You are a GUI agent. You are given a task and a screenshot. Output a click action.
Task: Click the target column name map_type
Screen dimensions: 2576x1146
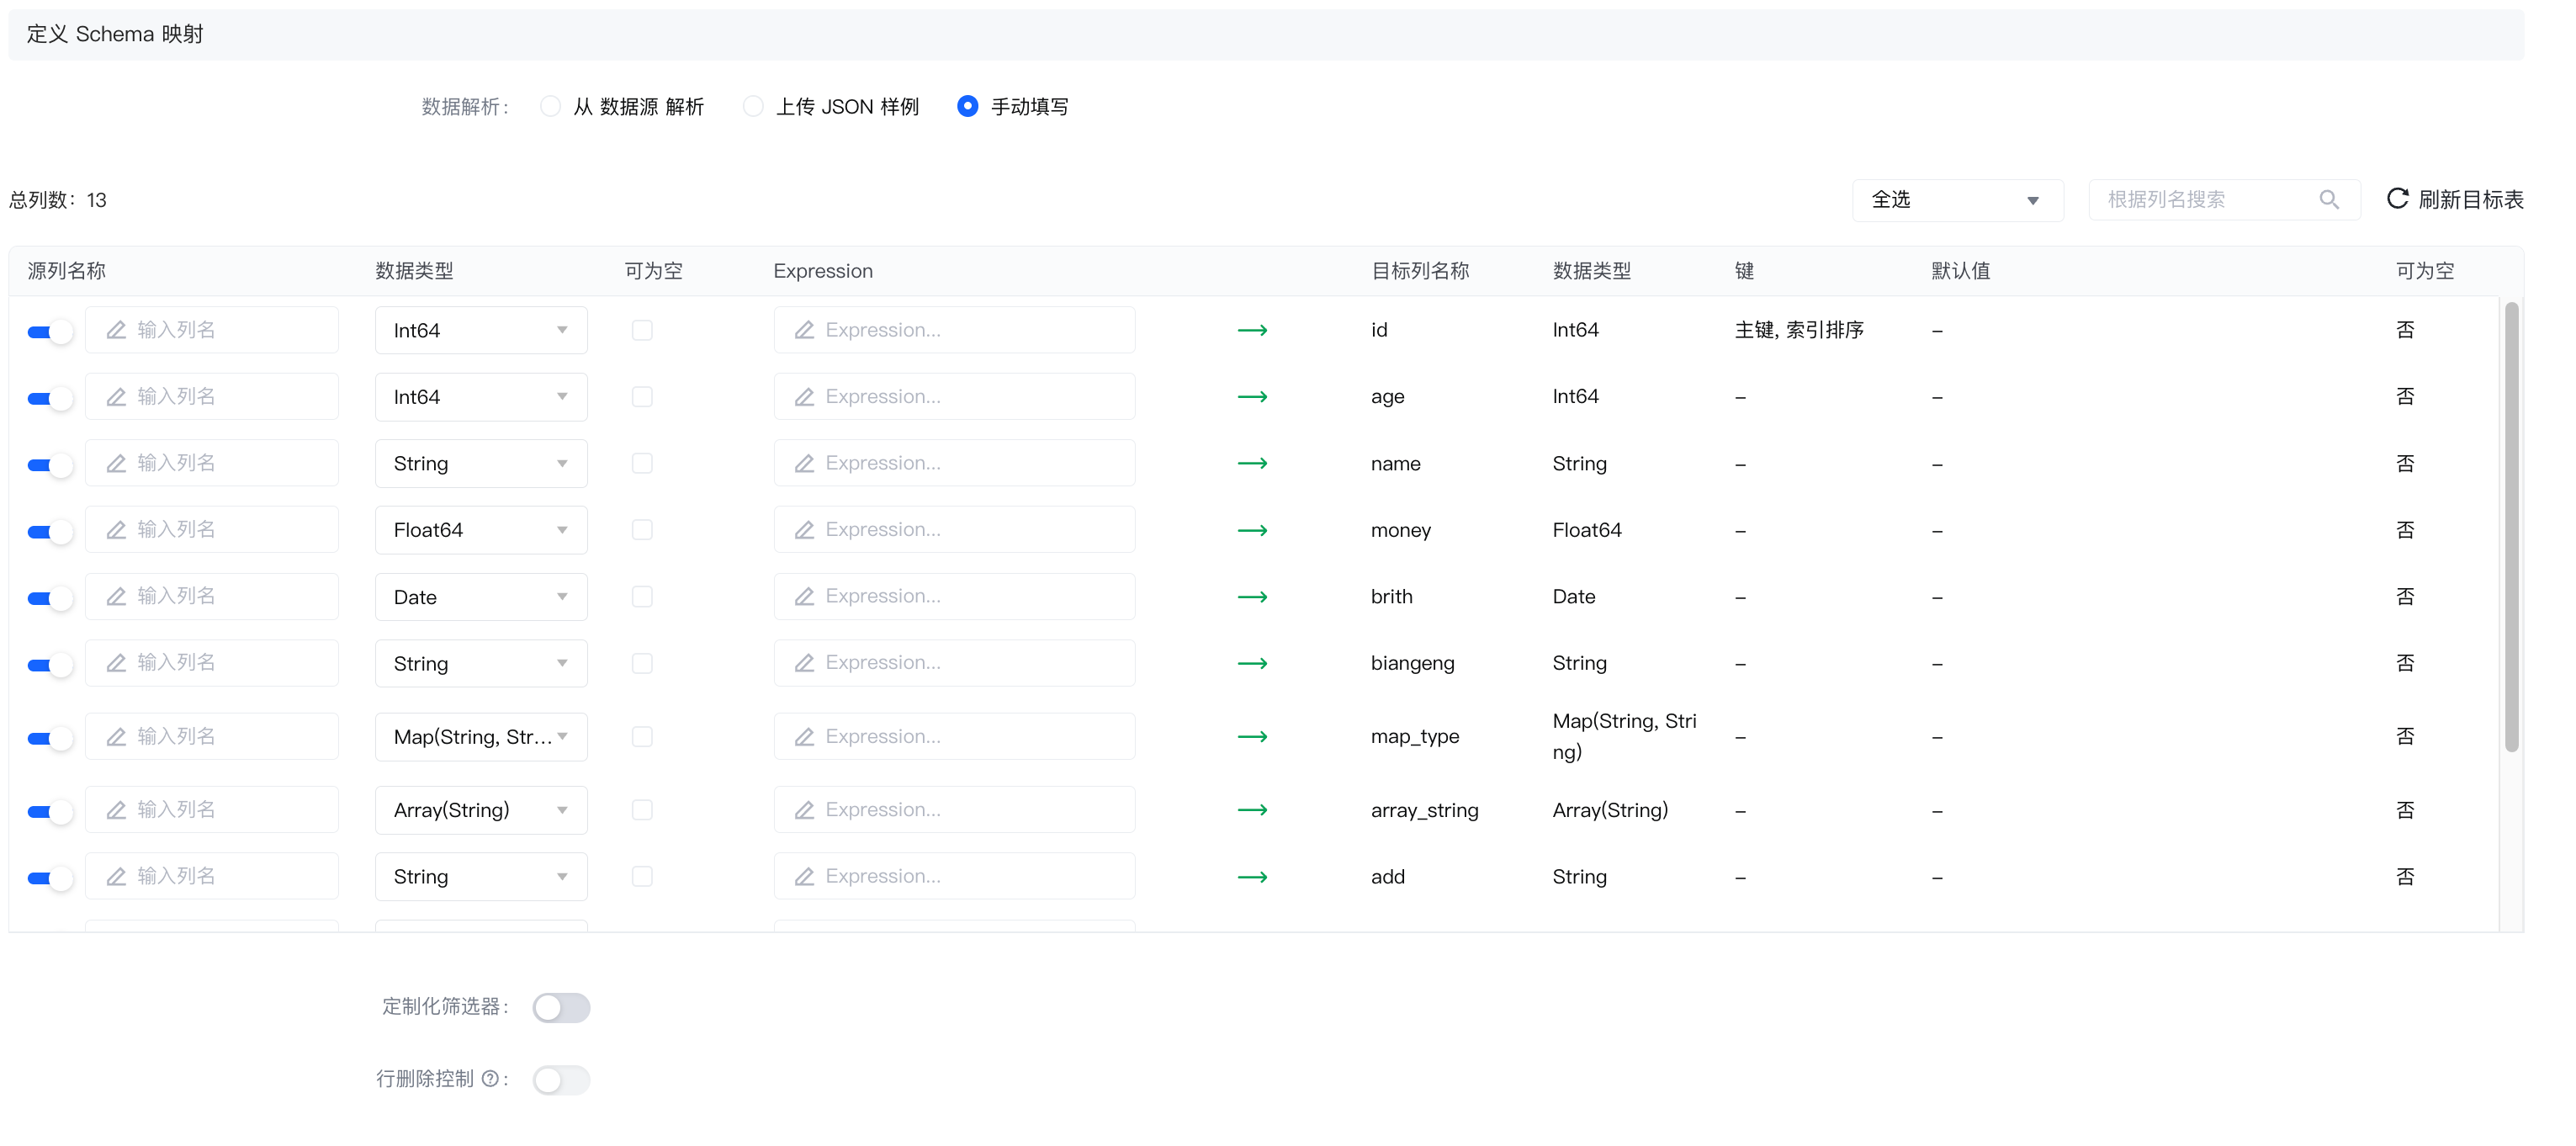pyautogui.click(x=1415, y=737)
